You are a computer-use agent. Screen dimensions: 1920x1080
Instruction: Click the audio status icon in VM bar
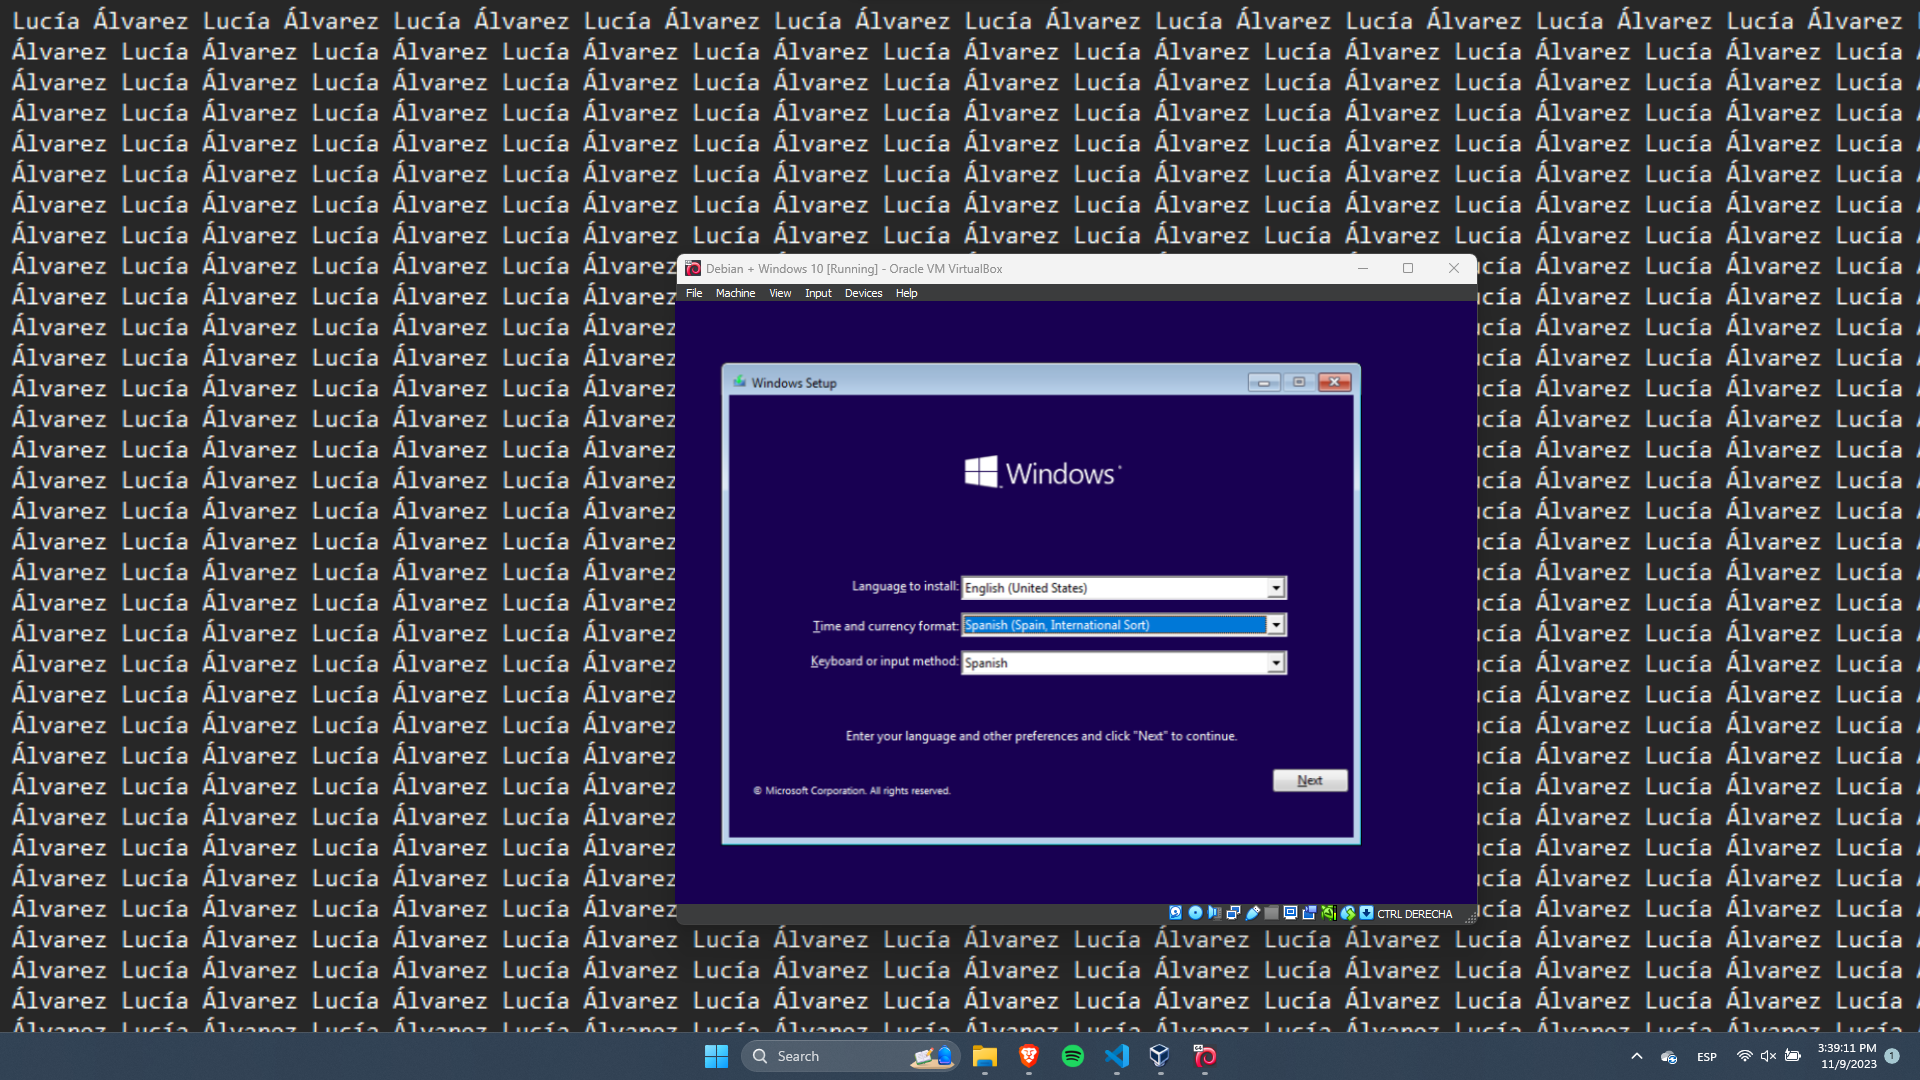pos(1214,913)
